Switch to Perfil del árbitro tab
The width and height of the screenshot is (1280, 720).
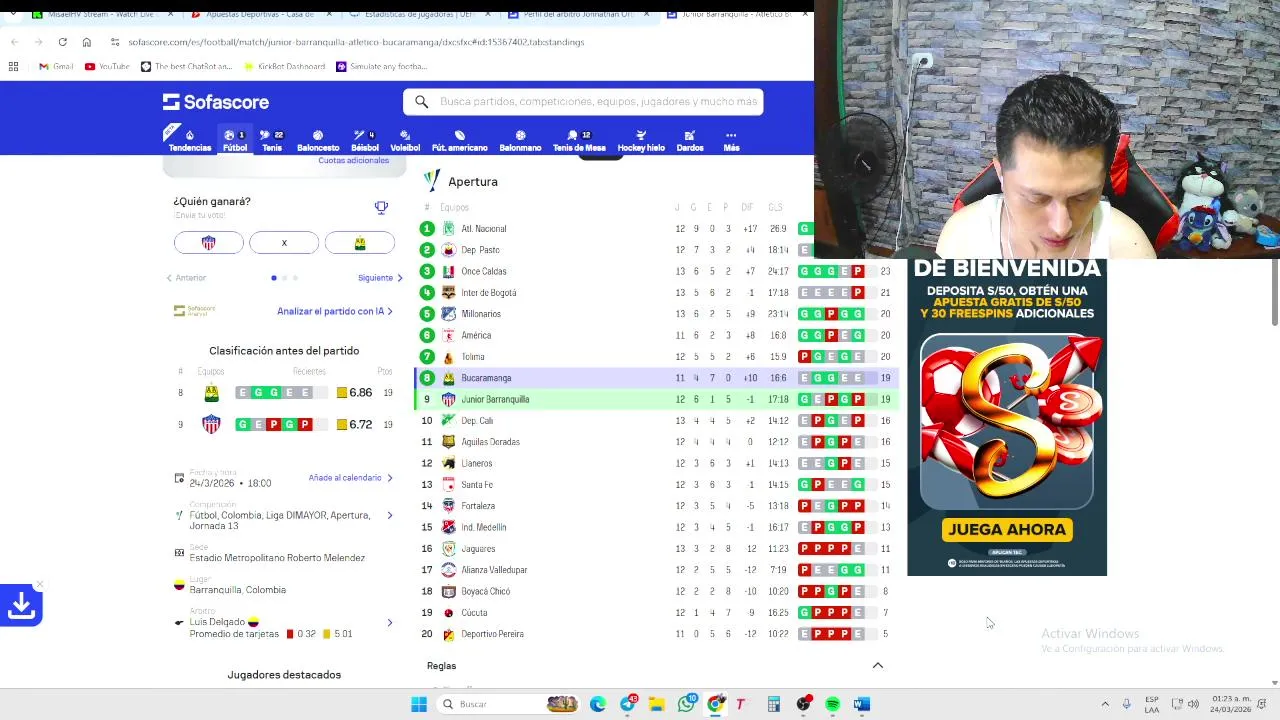(578, 14)
